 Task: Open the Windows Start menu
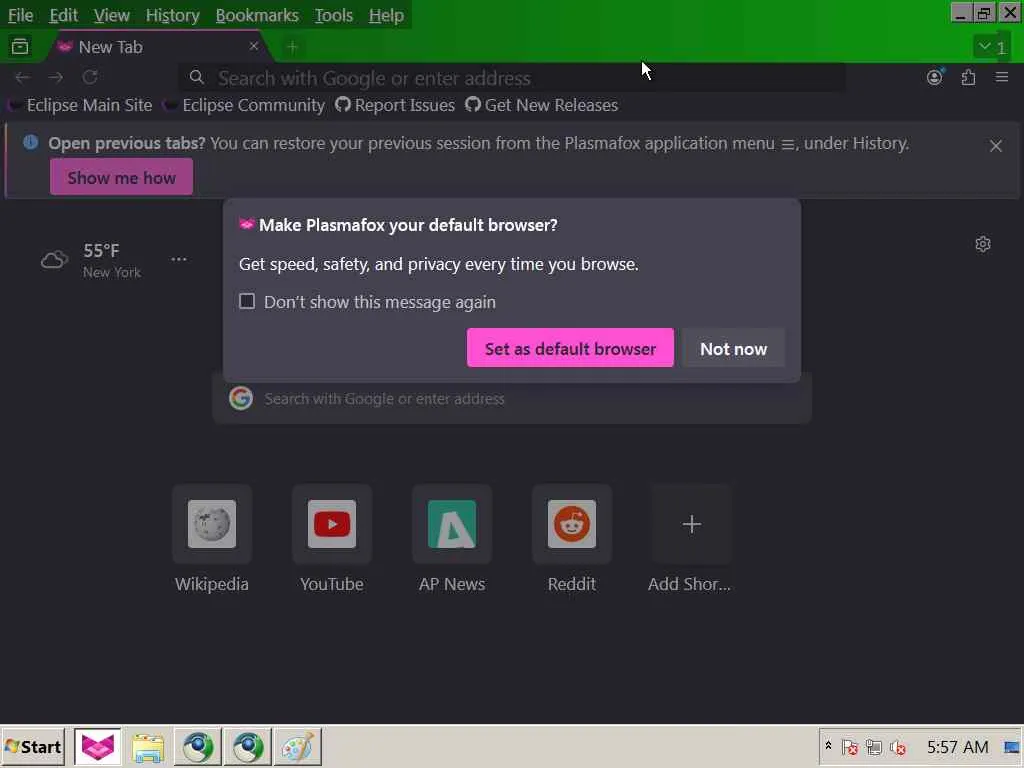[x=33, y=746]
